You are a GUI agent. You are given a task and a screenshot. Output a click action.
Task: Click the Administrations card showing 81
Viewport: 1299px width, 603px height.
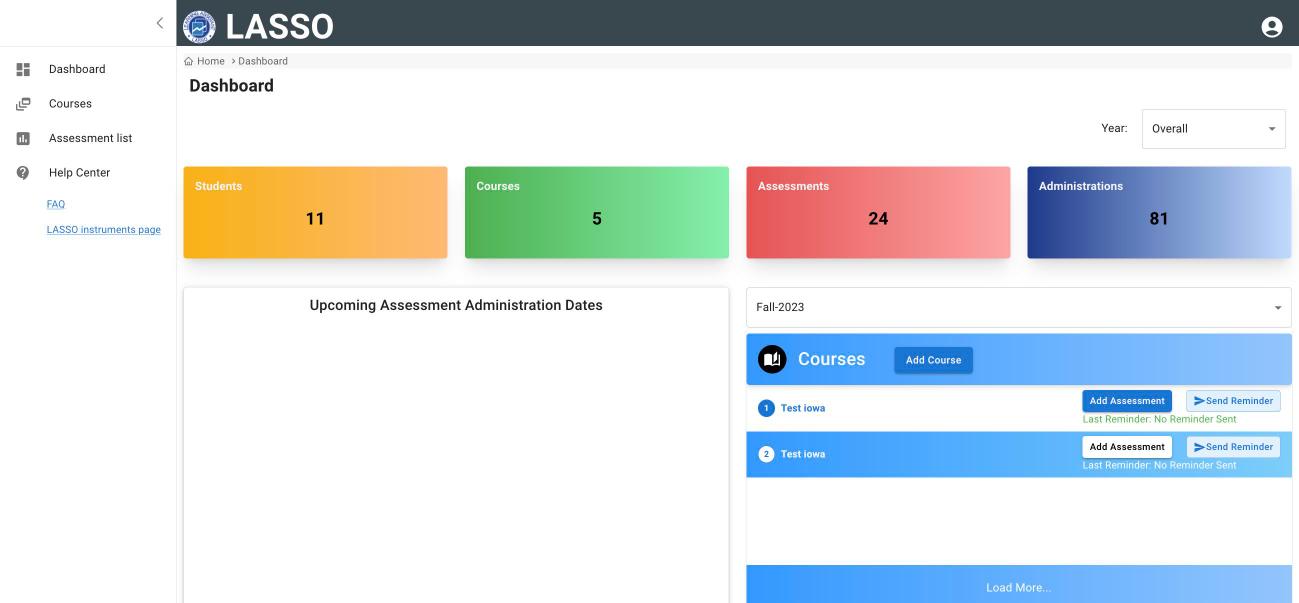tap(1159, 212)
